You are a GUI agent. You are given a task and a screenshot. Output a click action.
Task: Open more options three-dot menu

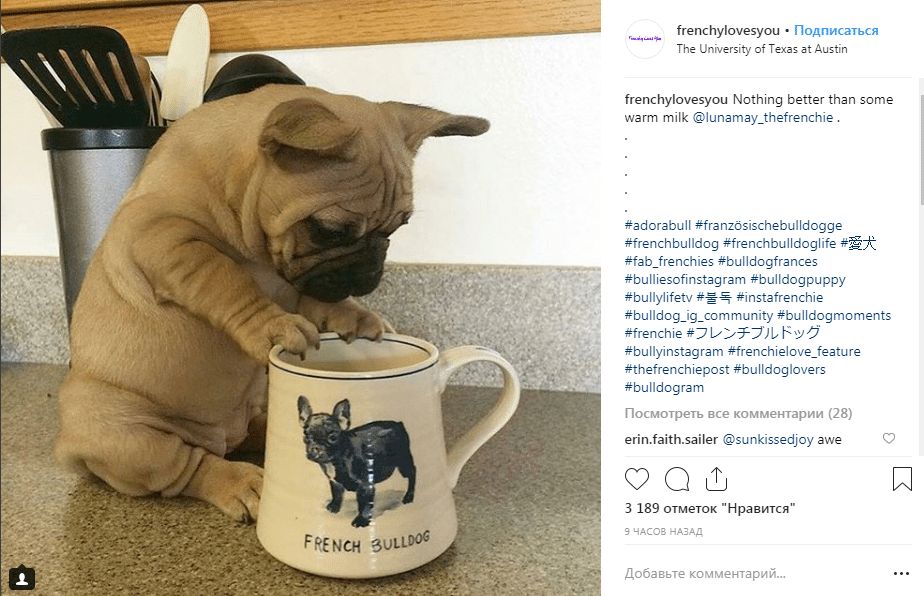click(x=901, y=574)
